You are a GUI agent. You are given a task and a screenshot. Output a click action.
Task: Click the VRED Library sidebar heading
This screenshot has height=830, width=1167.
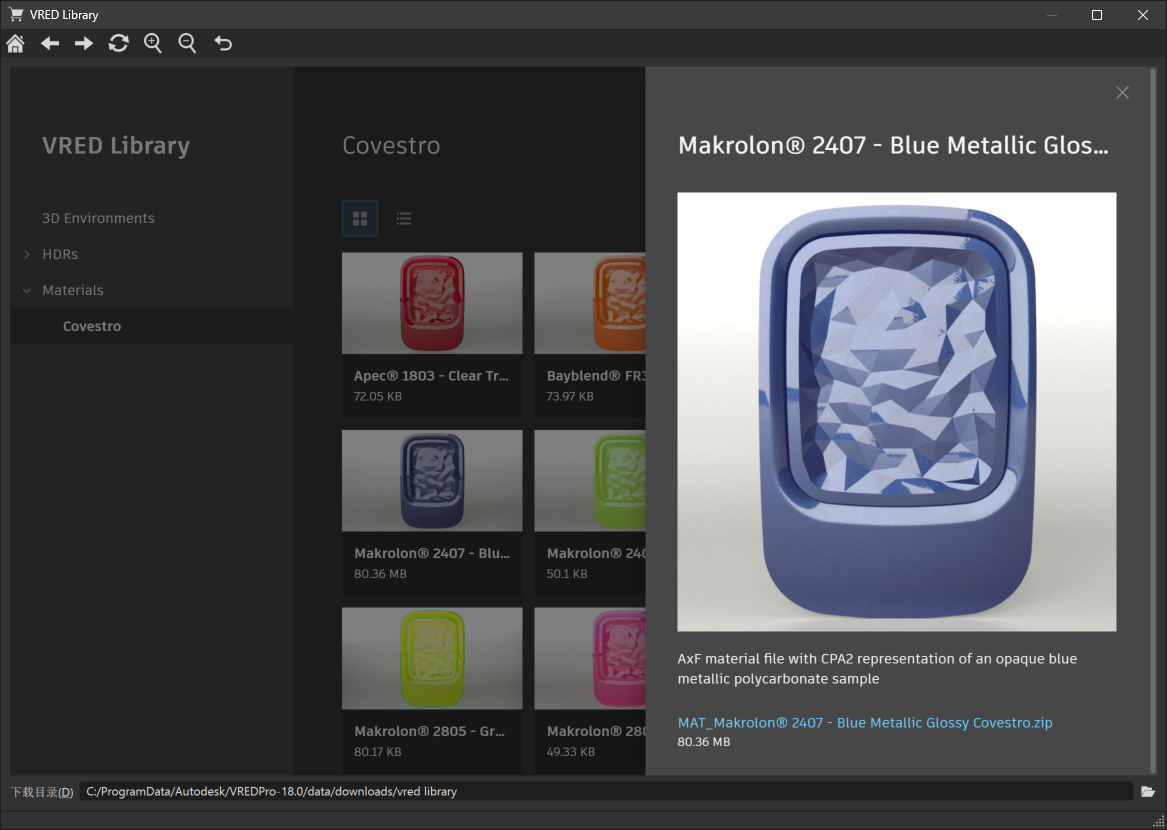(116, 145)
